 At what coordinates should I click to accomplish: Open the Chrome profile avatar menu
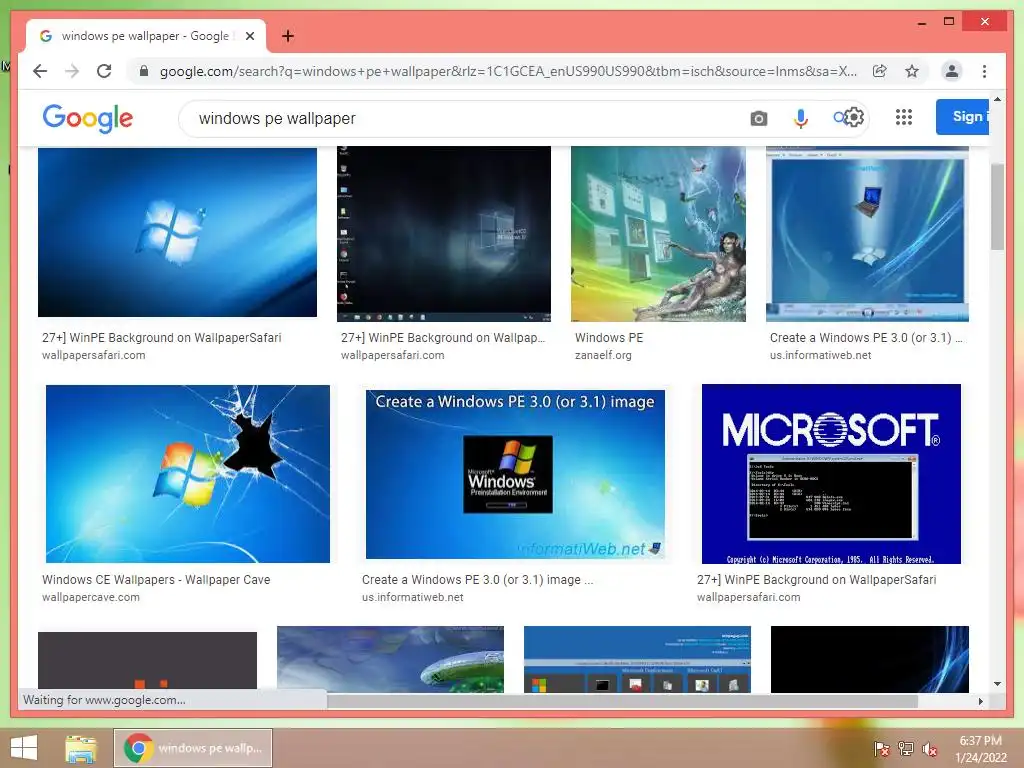(952, 71)
